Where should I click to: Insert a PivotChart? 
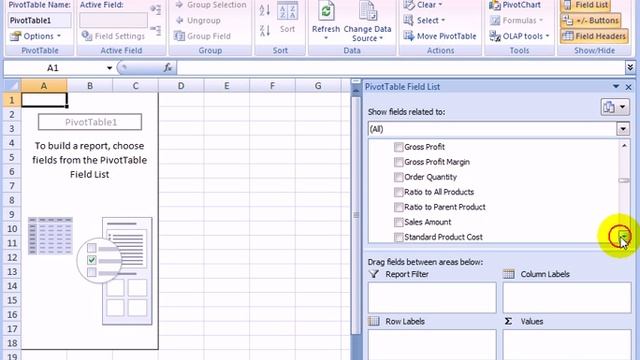(x=515, y=5)
